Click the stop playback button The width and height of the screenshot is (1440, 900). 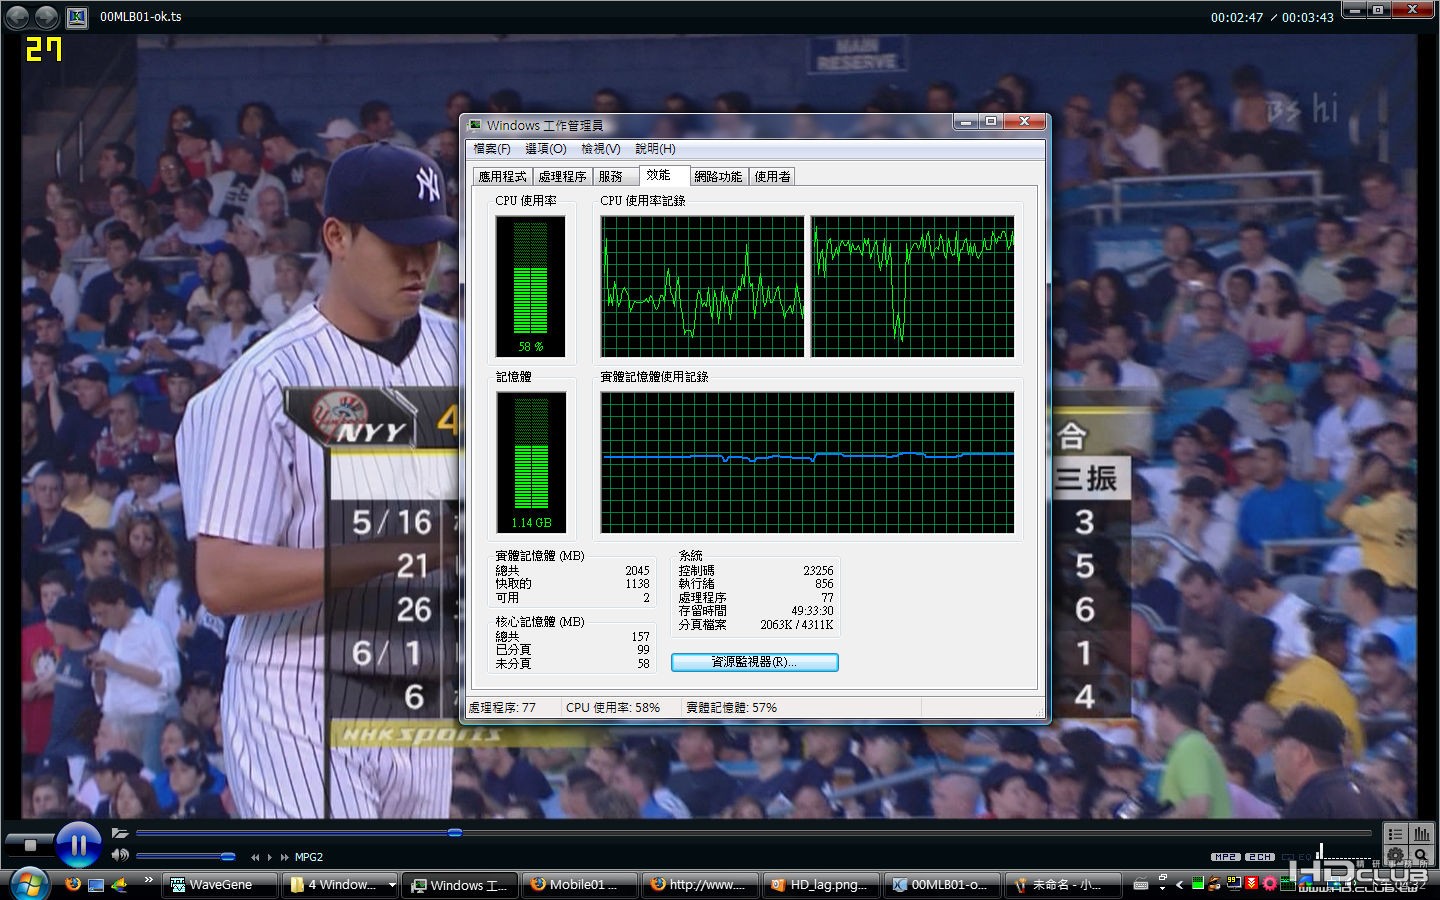(x=30, y=846)
